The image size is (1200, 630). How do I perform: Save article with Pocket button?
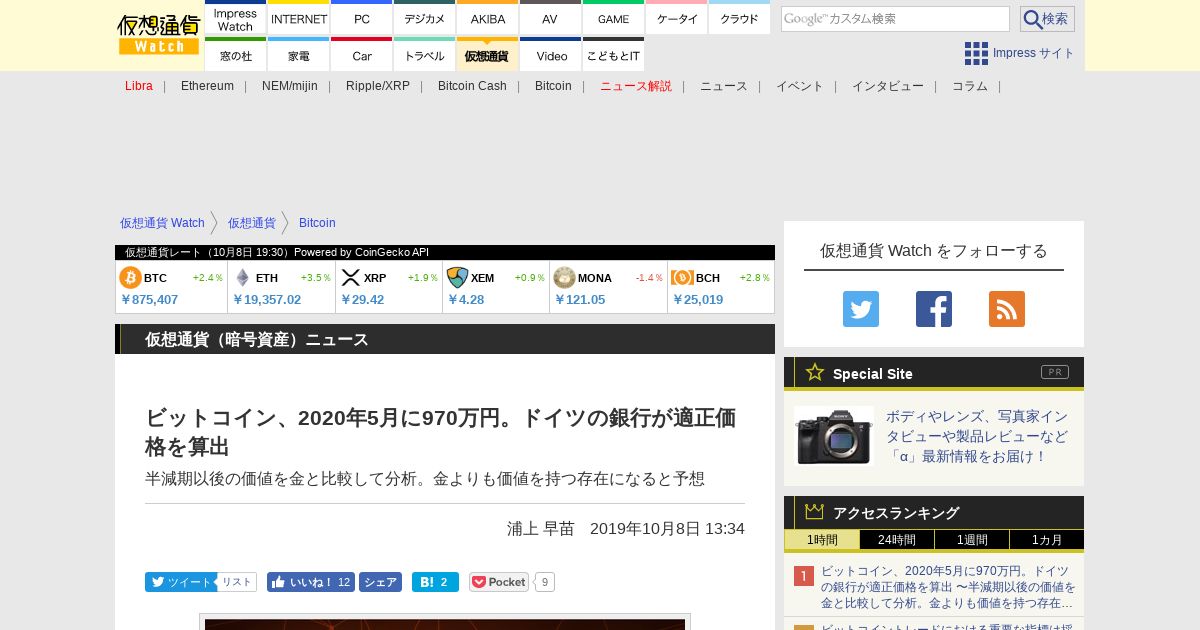click(499, 582)
